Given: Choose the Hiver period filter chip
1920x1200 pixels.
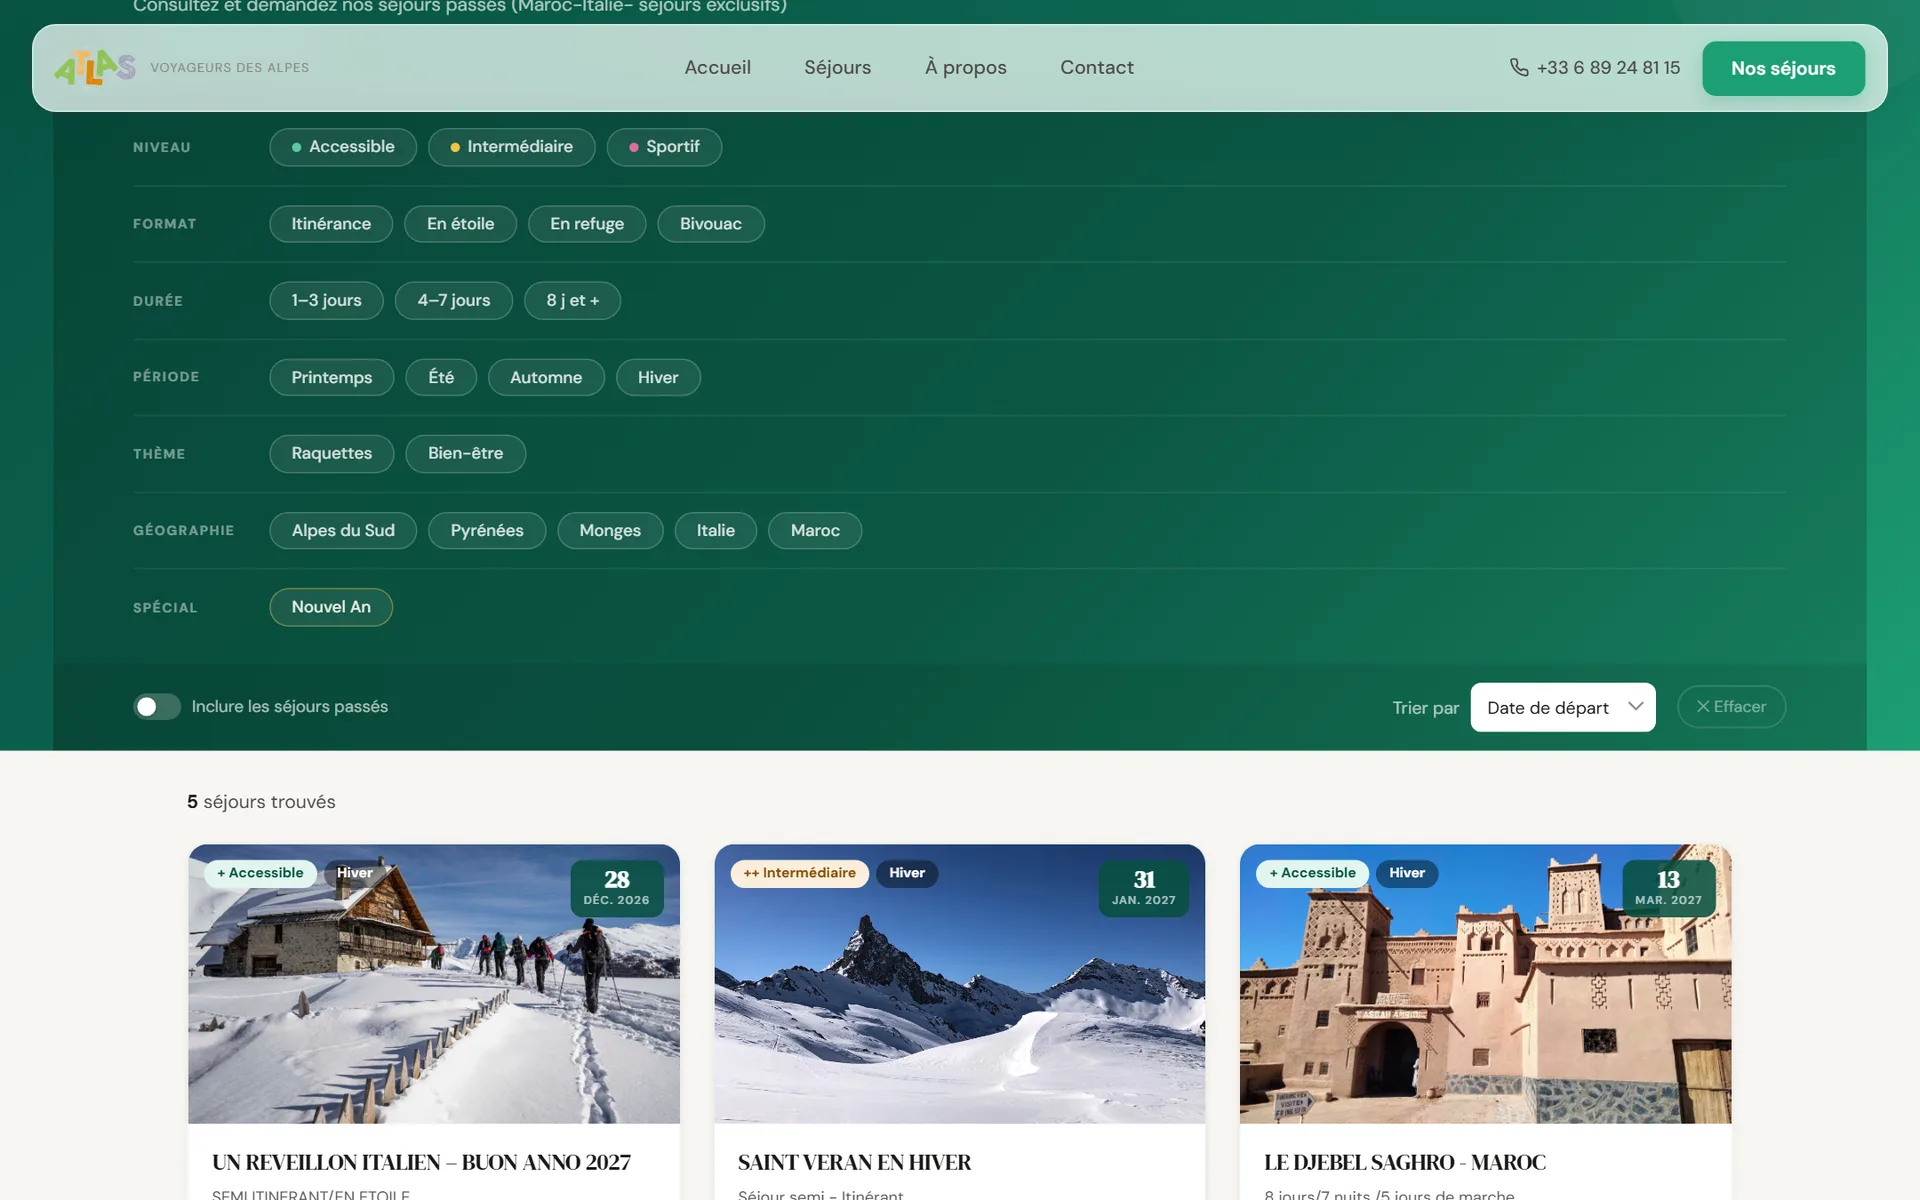Looking at the screenshot, I should (658, 378).
